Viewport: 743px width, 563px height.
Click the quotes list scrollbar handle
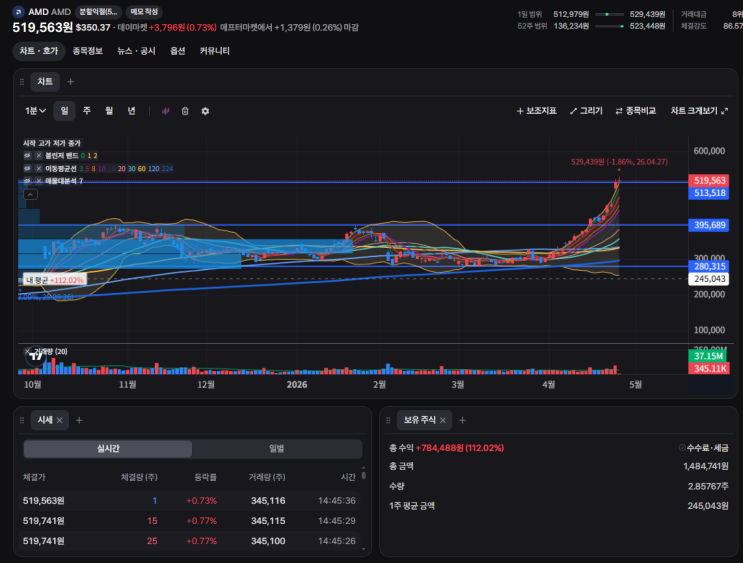point(363,474)
